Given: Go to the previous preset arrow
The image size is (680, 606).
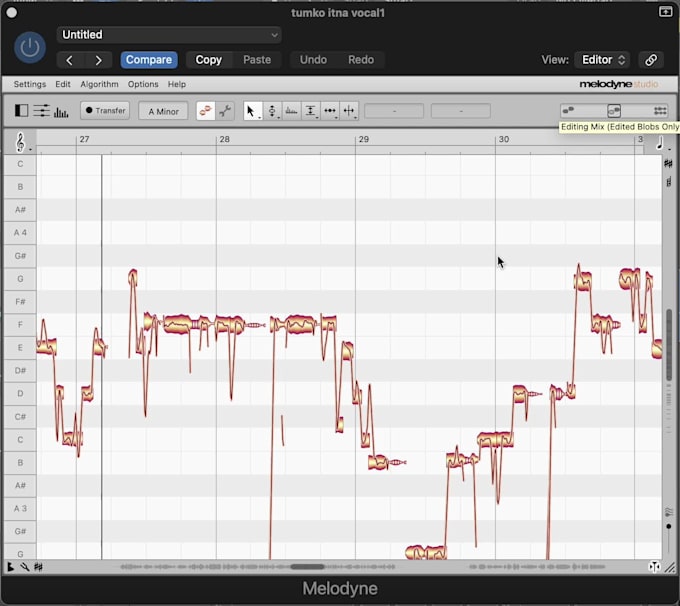Looking at the screenshot, I should click(x=70, y=60).
